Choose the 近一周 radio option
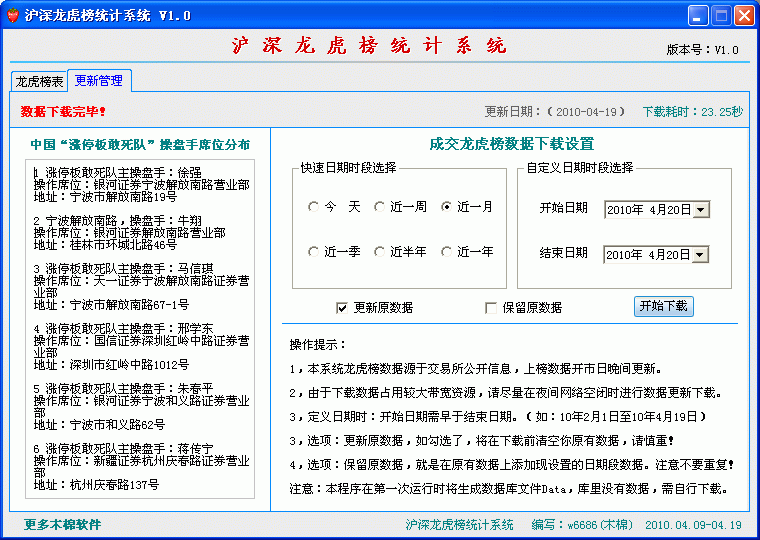Viewport: 760px width, 540px height. 400,207
